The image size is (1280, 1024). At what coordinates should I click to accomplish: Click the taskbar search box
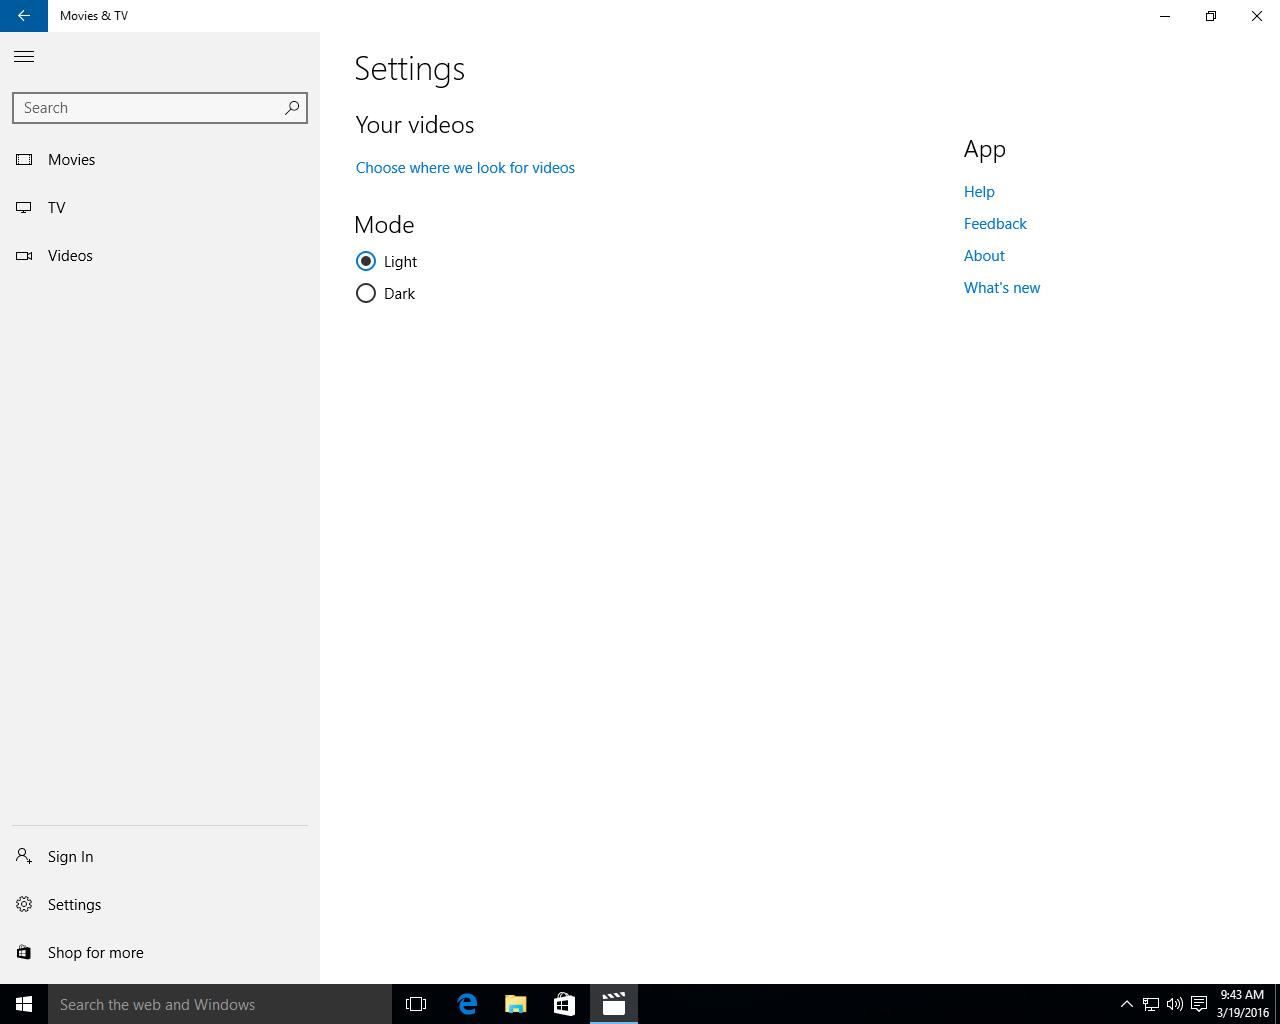[x=220, y=1004]
